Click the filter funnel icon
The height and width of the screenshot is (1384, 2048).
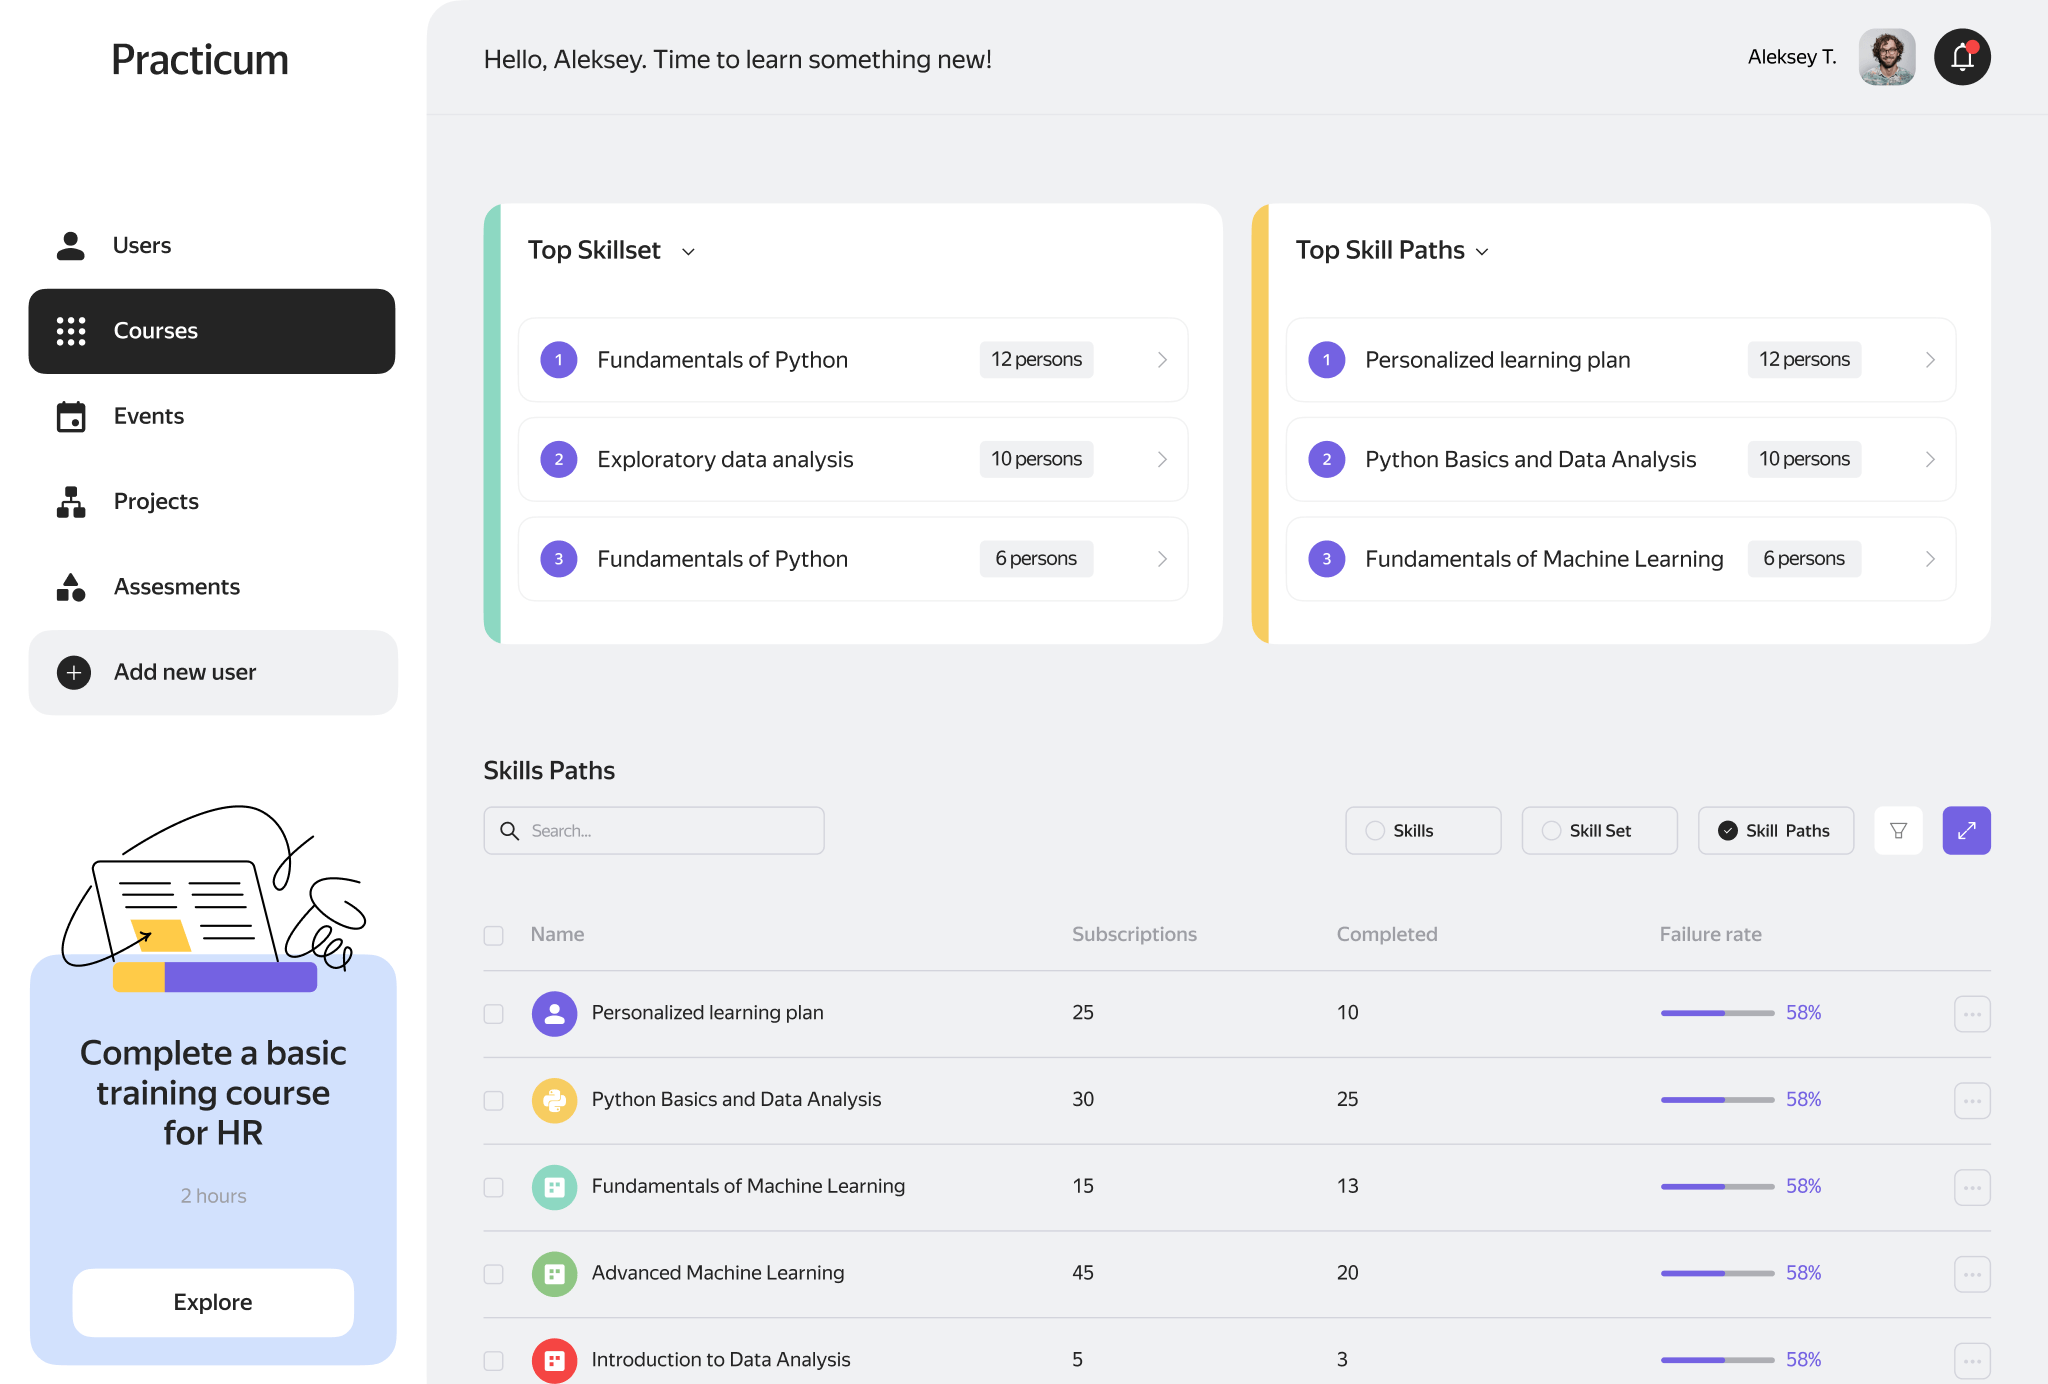[x=1898, y=830]
